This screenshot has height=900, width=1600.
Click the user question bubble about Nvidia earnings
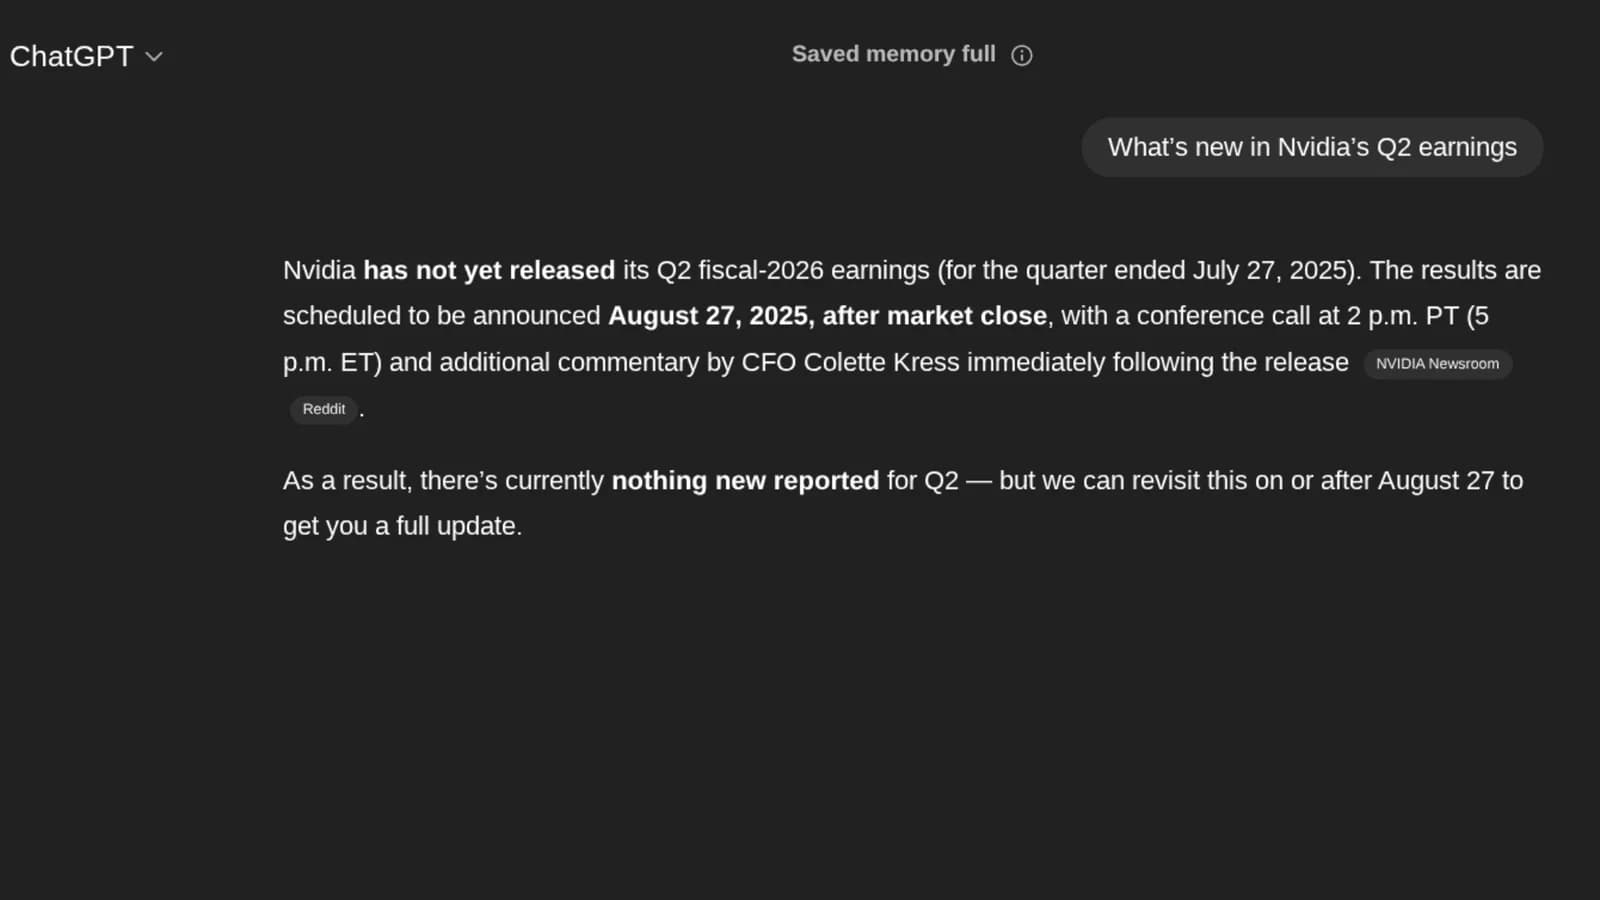(1312, 147)
